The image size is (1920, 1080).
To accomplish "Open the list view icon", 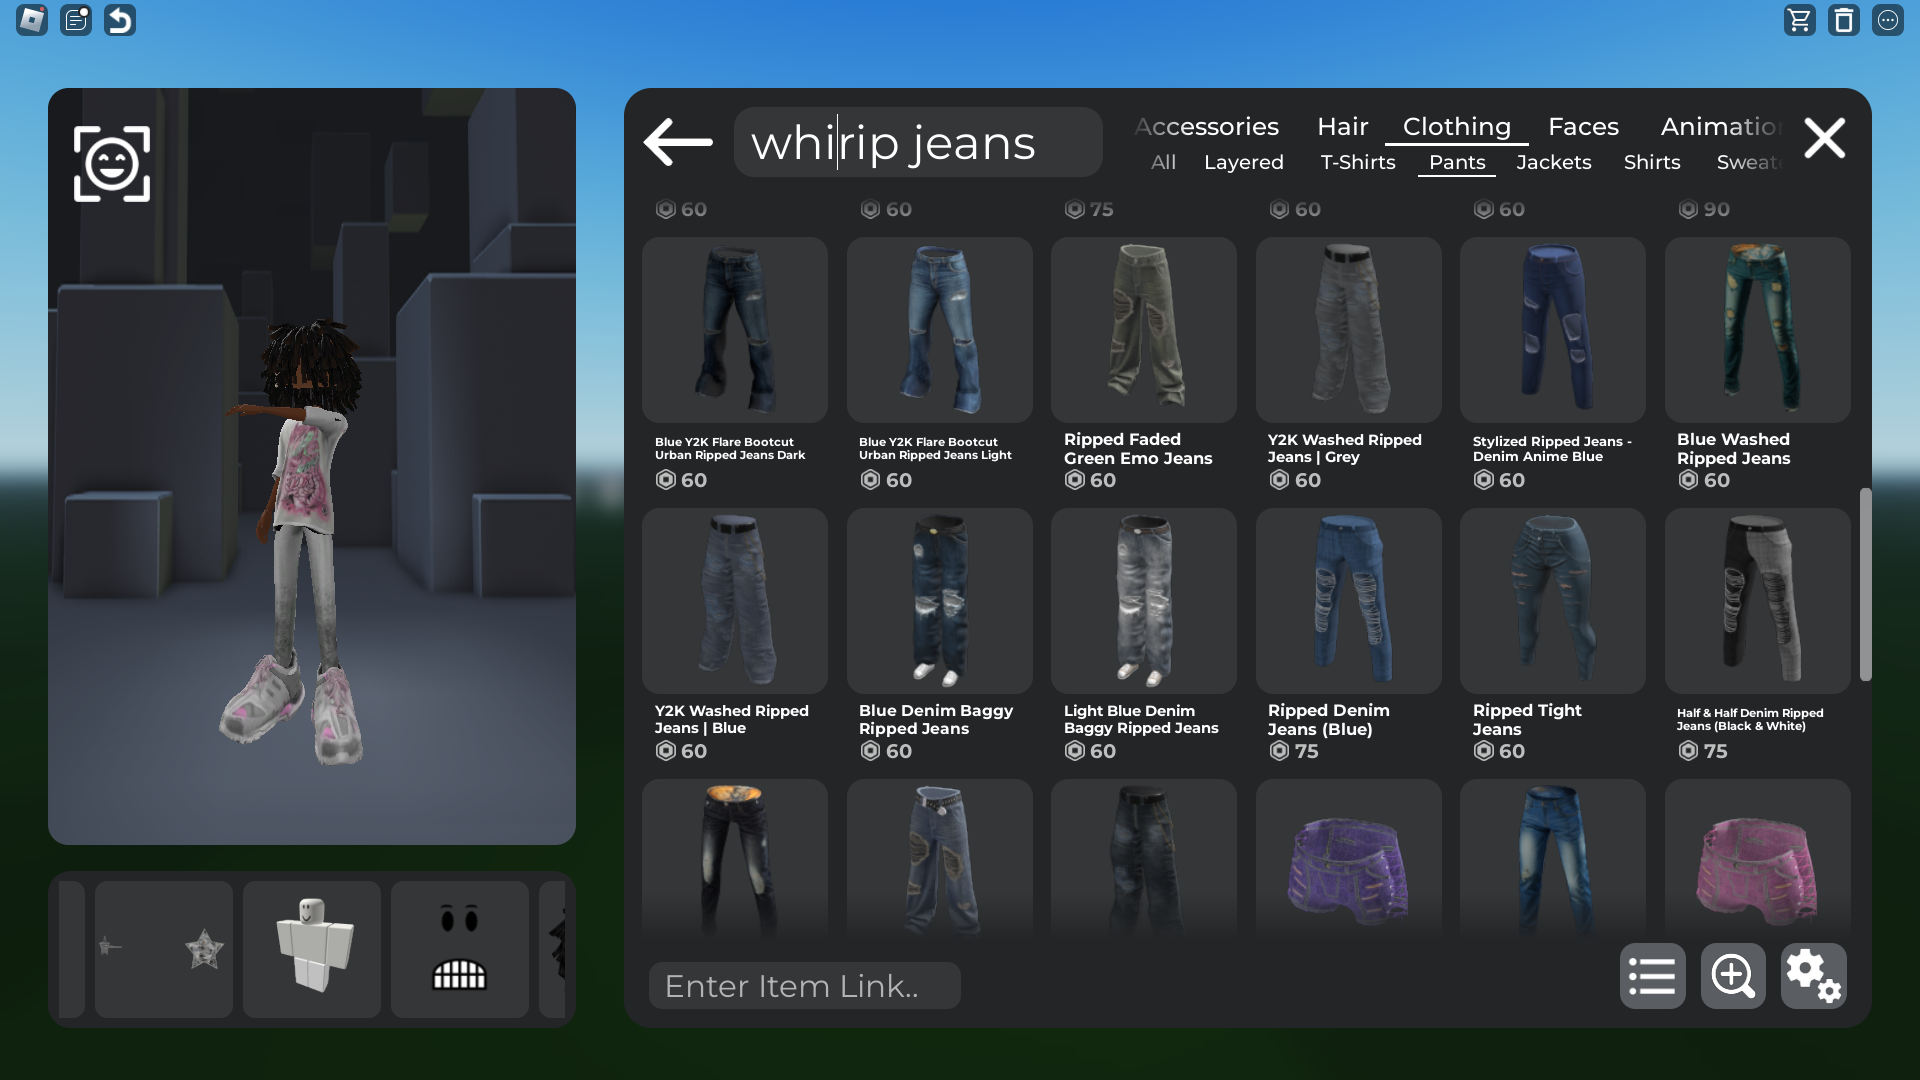I will pos(1651,975).
